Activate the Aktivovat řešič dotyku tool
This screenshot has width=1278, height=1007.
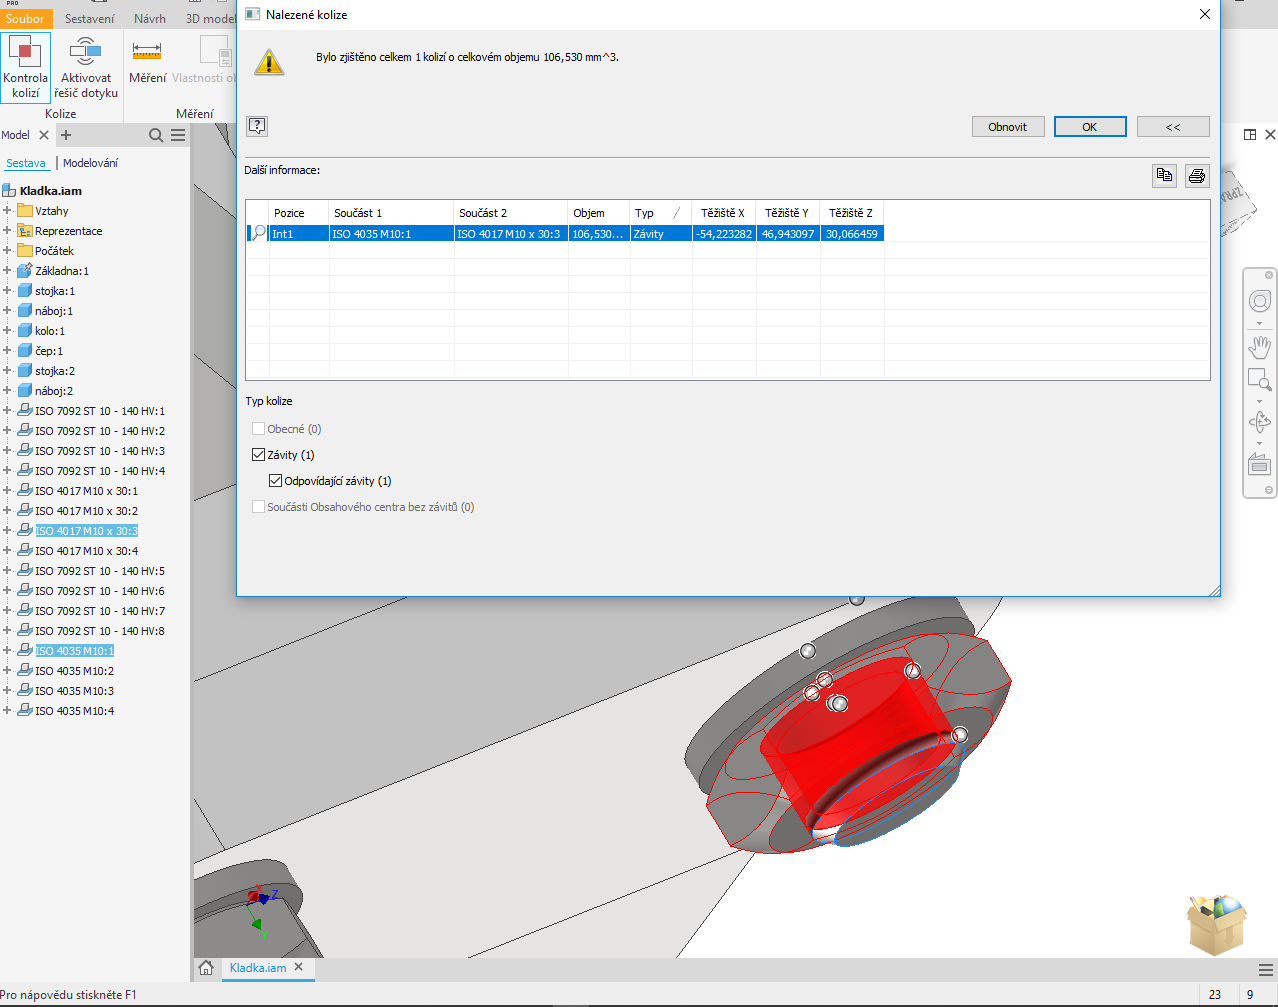(86, 67)
